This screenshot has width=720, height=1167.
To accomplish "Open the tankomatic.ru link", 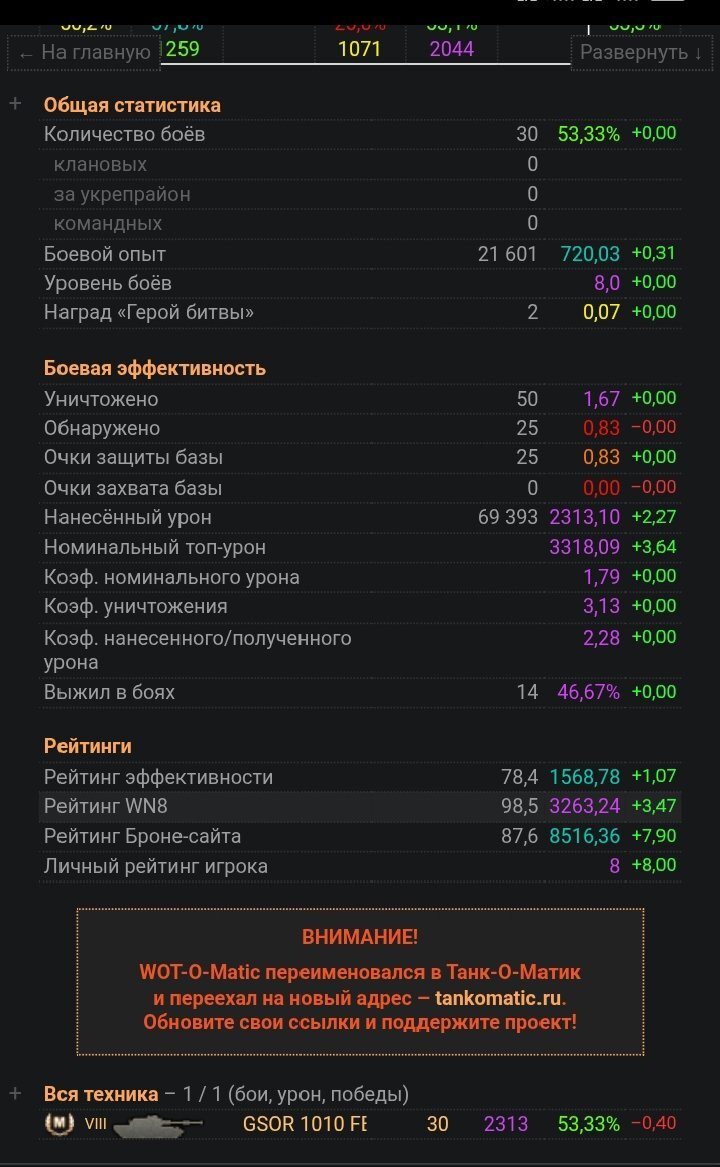I will (499, 997).
